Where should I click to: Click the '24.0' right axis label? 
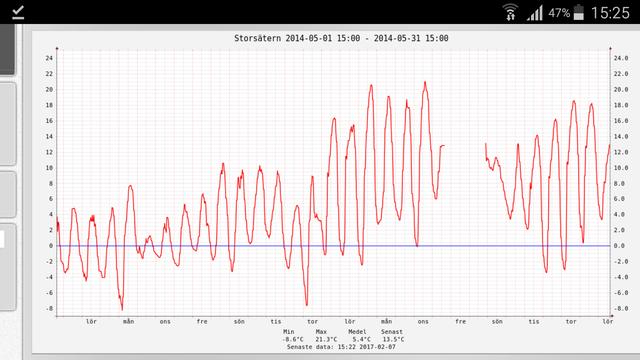[x=621, y=58]
